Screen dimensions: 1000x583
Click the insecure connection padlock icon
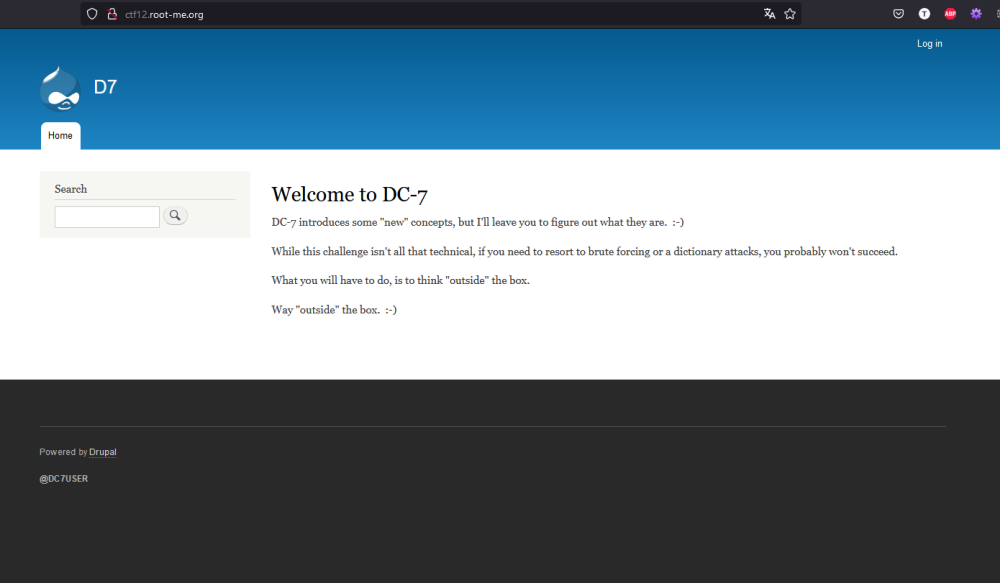coord(112,14)
